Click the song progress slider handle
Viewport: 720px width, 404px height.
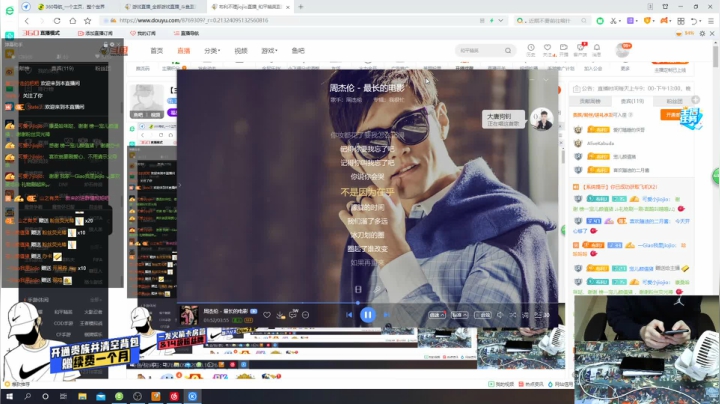[x=358, y=303]
